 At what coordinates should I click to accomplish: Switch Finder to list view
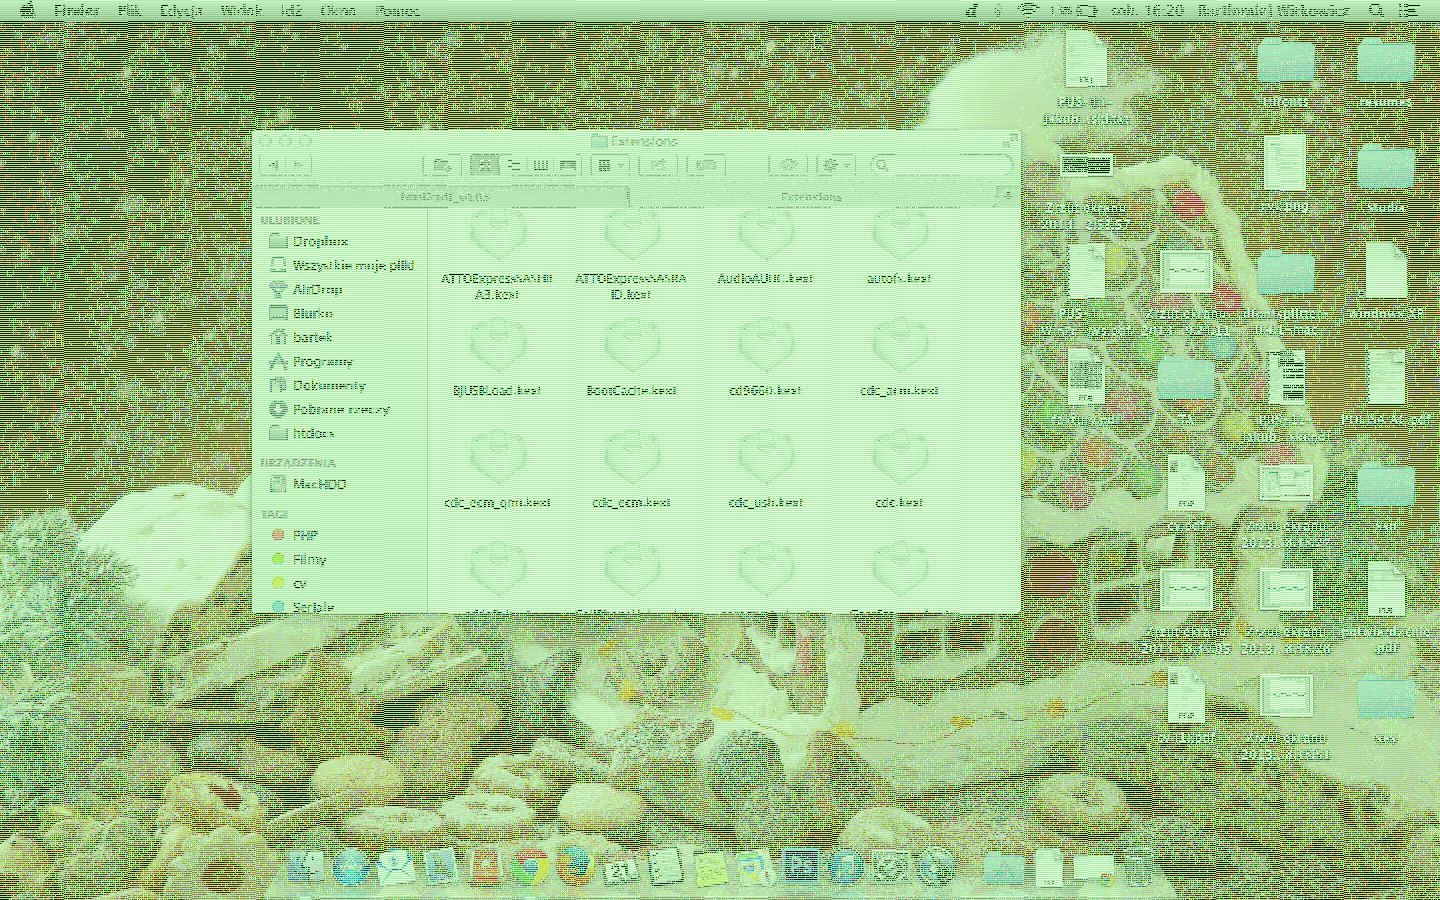click(512, 165)
